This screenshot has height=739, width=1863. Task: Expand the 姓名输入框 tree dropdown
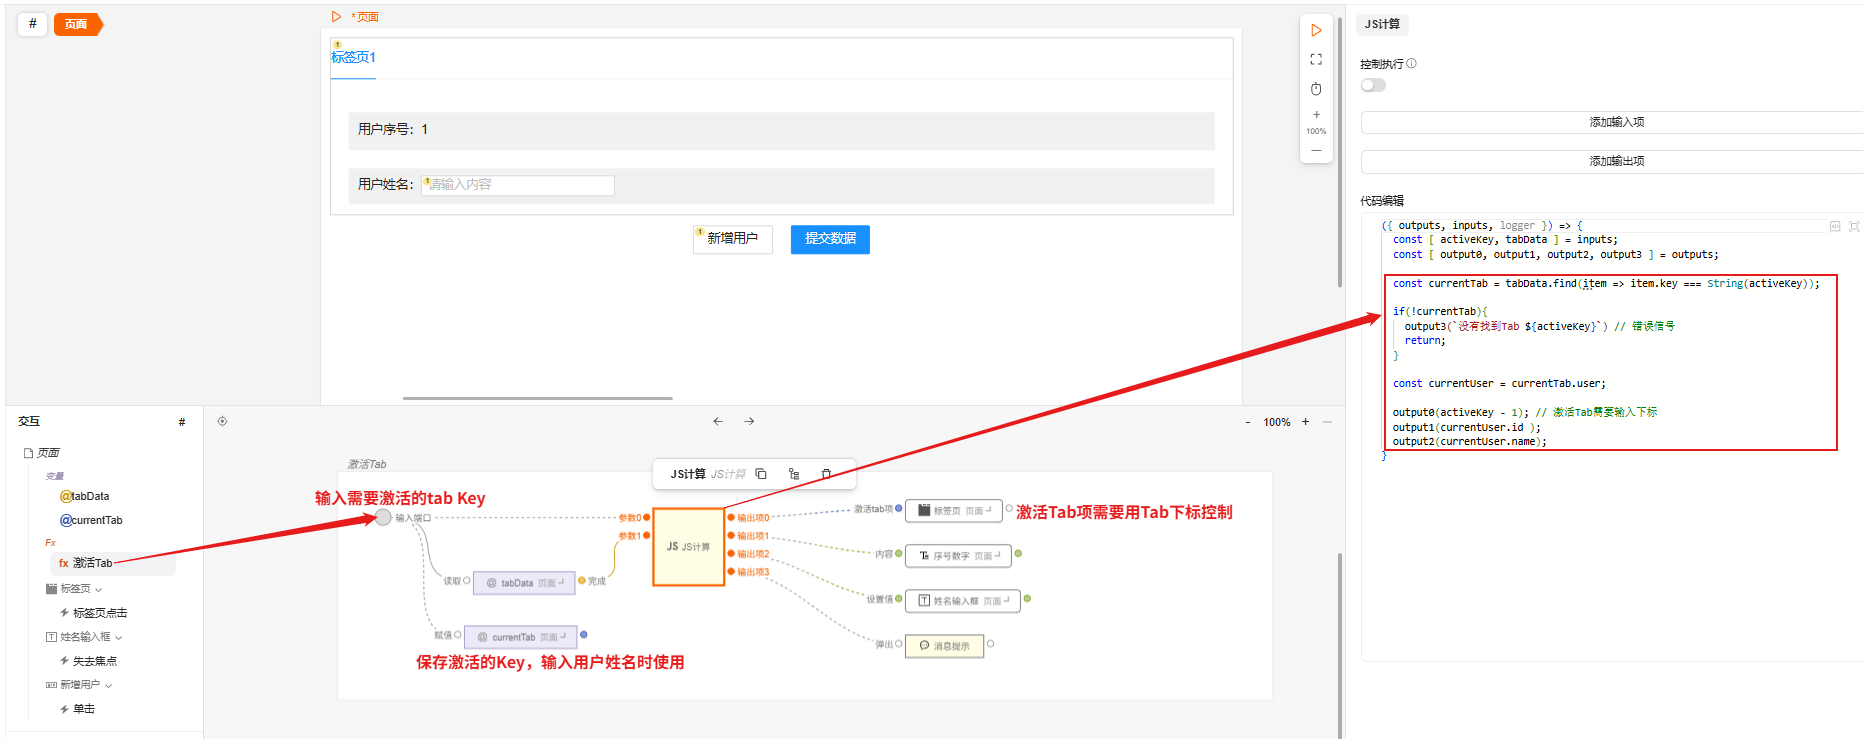[x=119, y=638]
